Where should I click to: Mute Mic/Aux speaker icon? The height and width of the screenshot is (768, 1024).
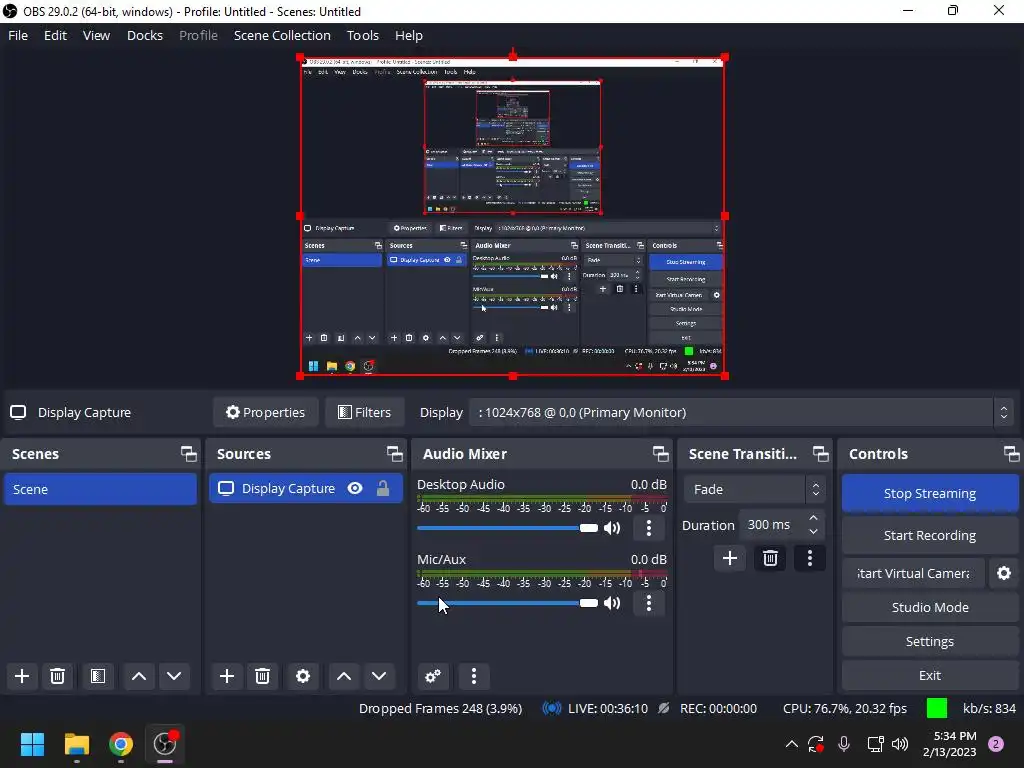[x=612, y=603]
